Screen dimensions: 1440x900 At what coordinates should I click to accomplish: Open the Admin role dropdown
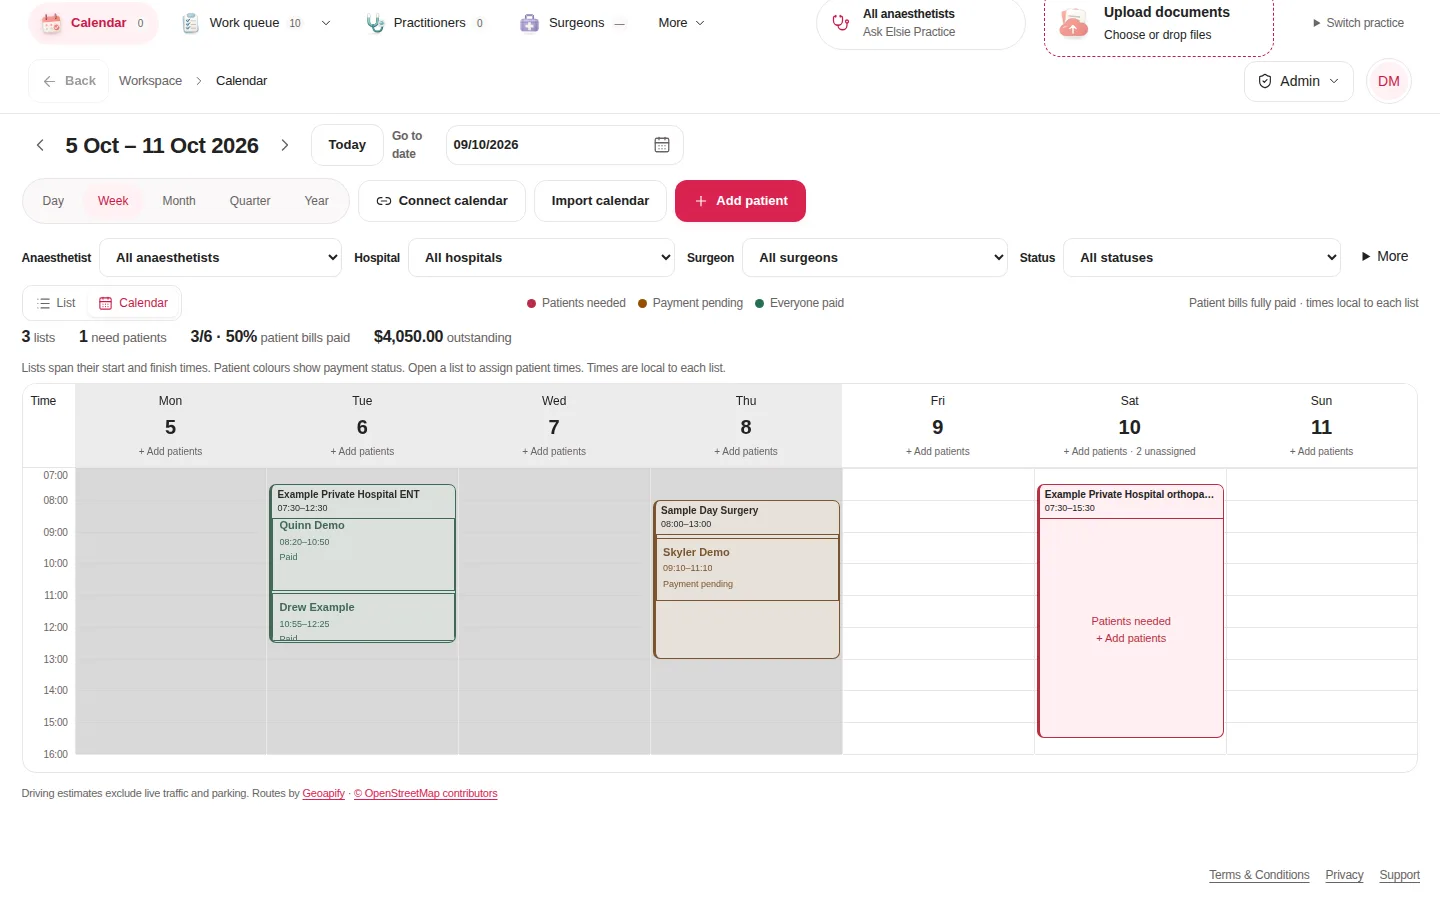pos(1299,81)
